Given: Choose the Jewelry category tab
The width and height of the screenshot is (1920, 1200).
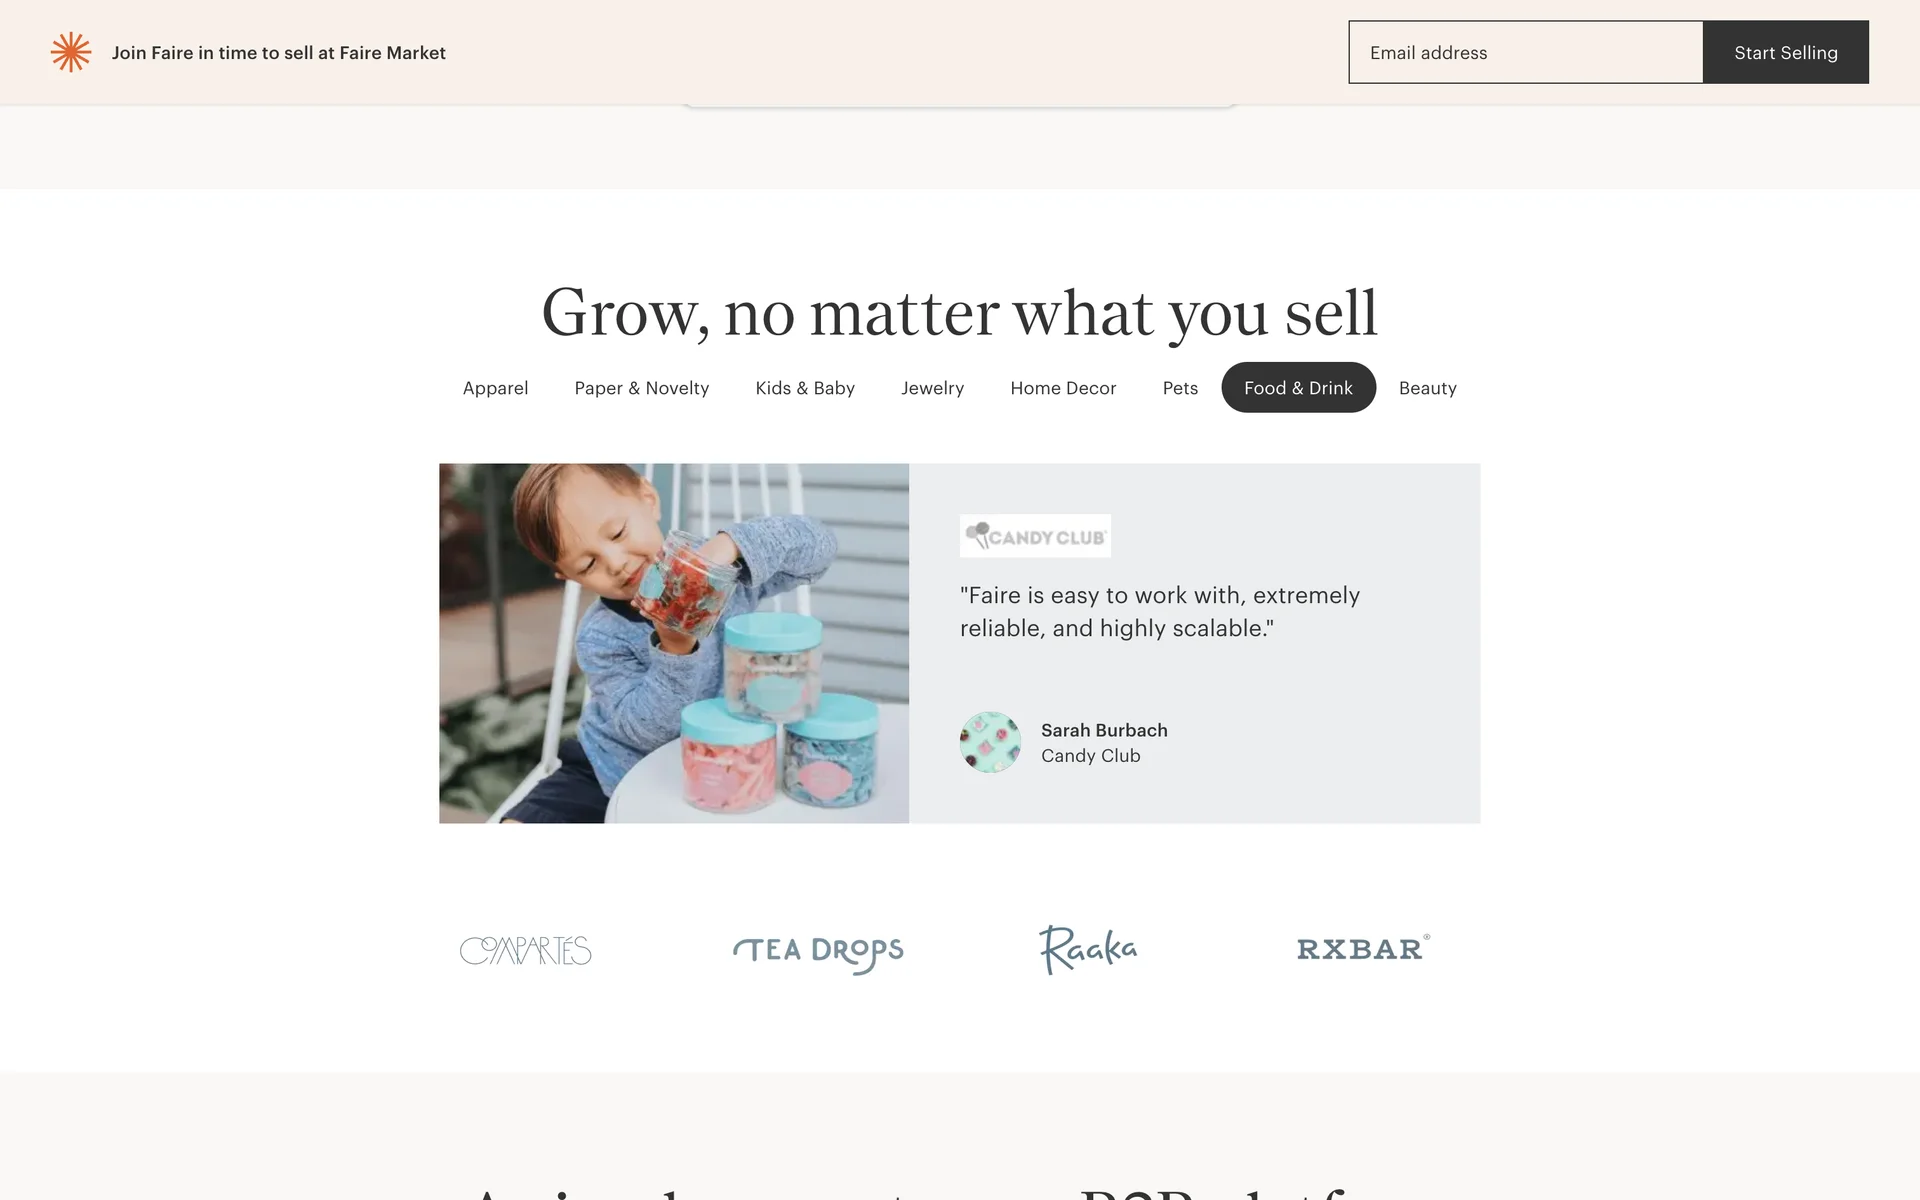Looking at the screenshot, I should point(932,388).
